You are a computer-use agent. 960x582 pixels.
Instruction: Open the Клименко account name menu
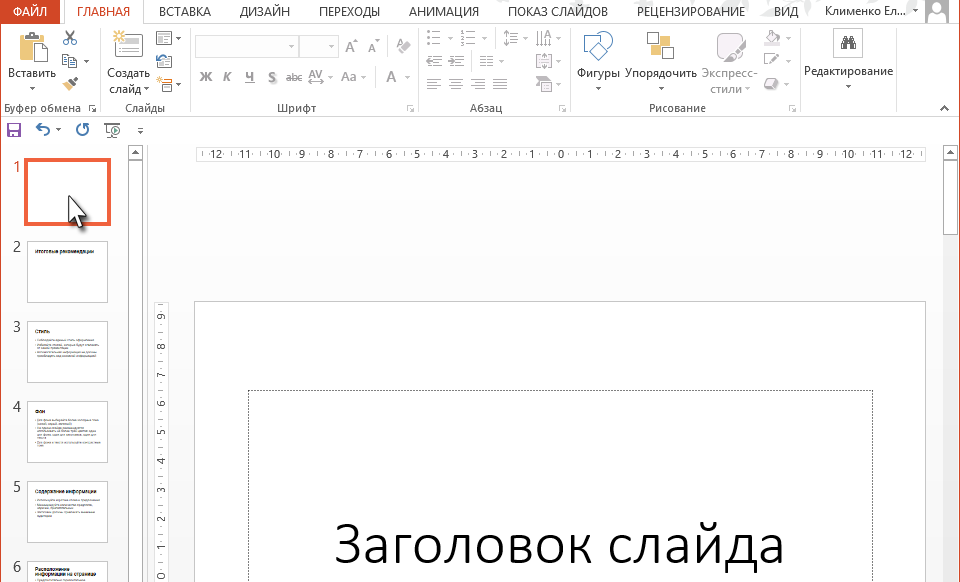pos(872,11)
